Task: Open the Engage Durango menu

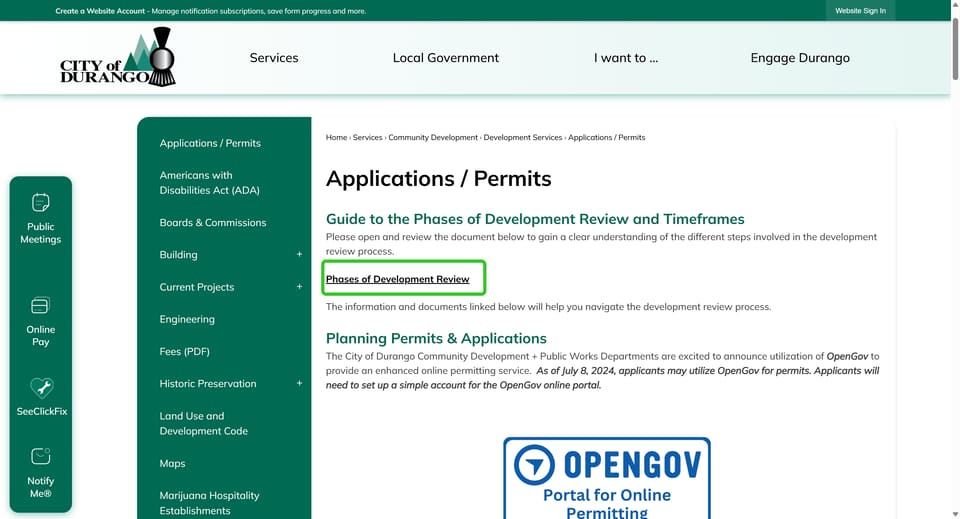Action: point(800,58)
